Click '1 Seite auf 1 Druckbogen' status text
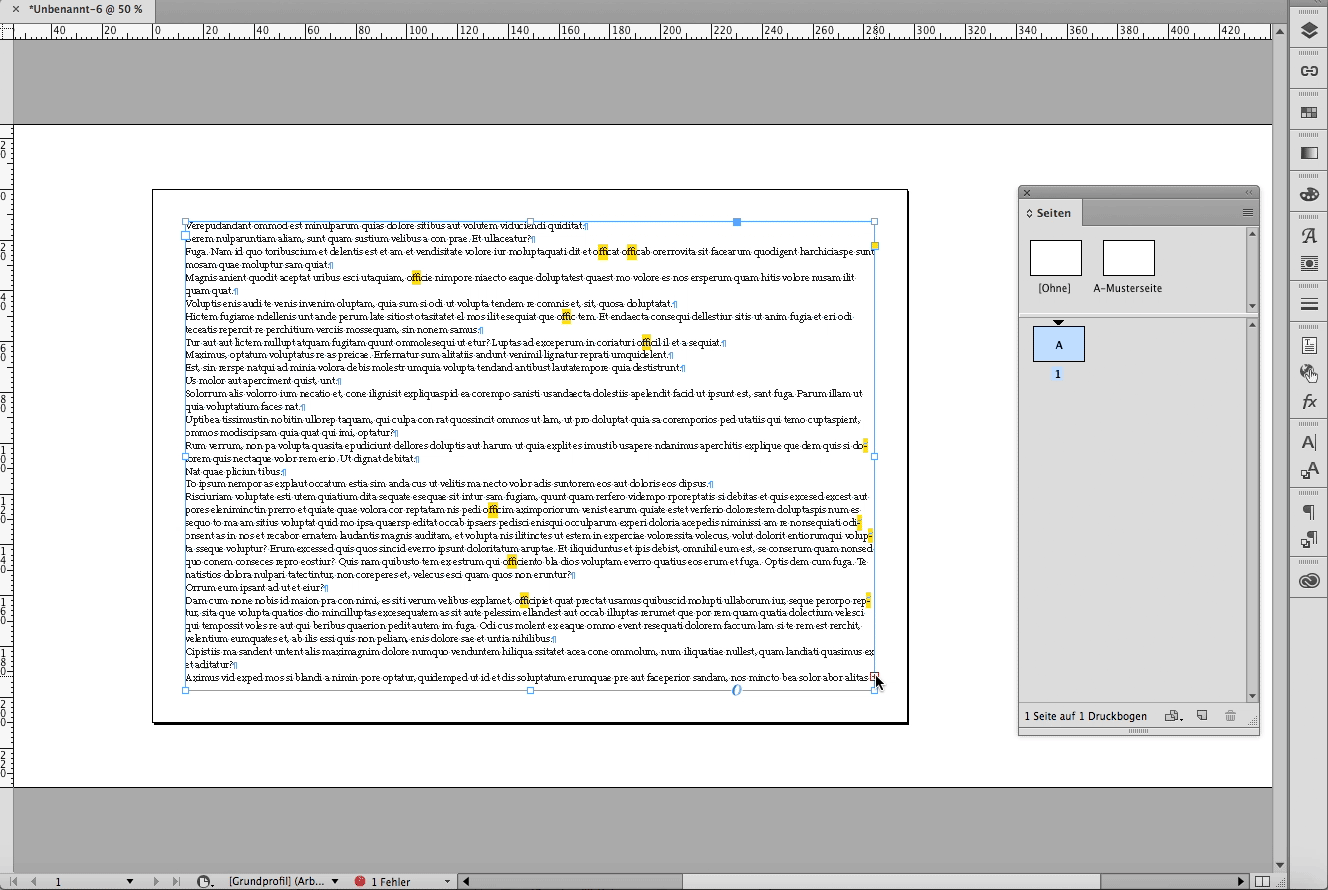Viewport: 1328px width, 890px height. click(x=1085, y=717)
